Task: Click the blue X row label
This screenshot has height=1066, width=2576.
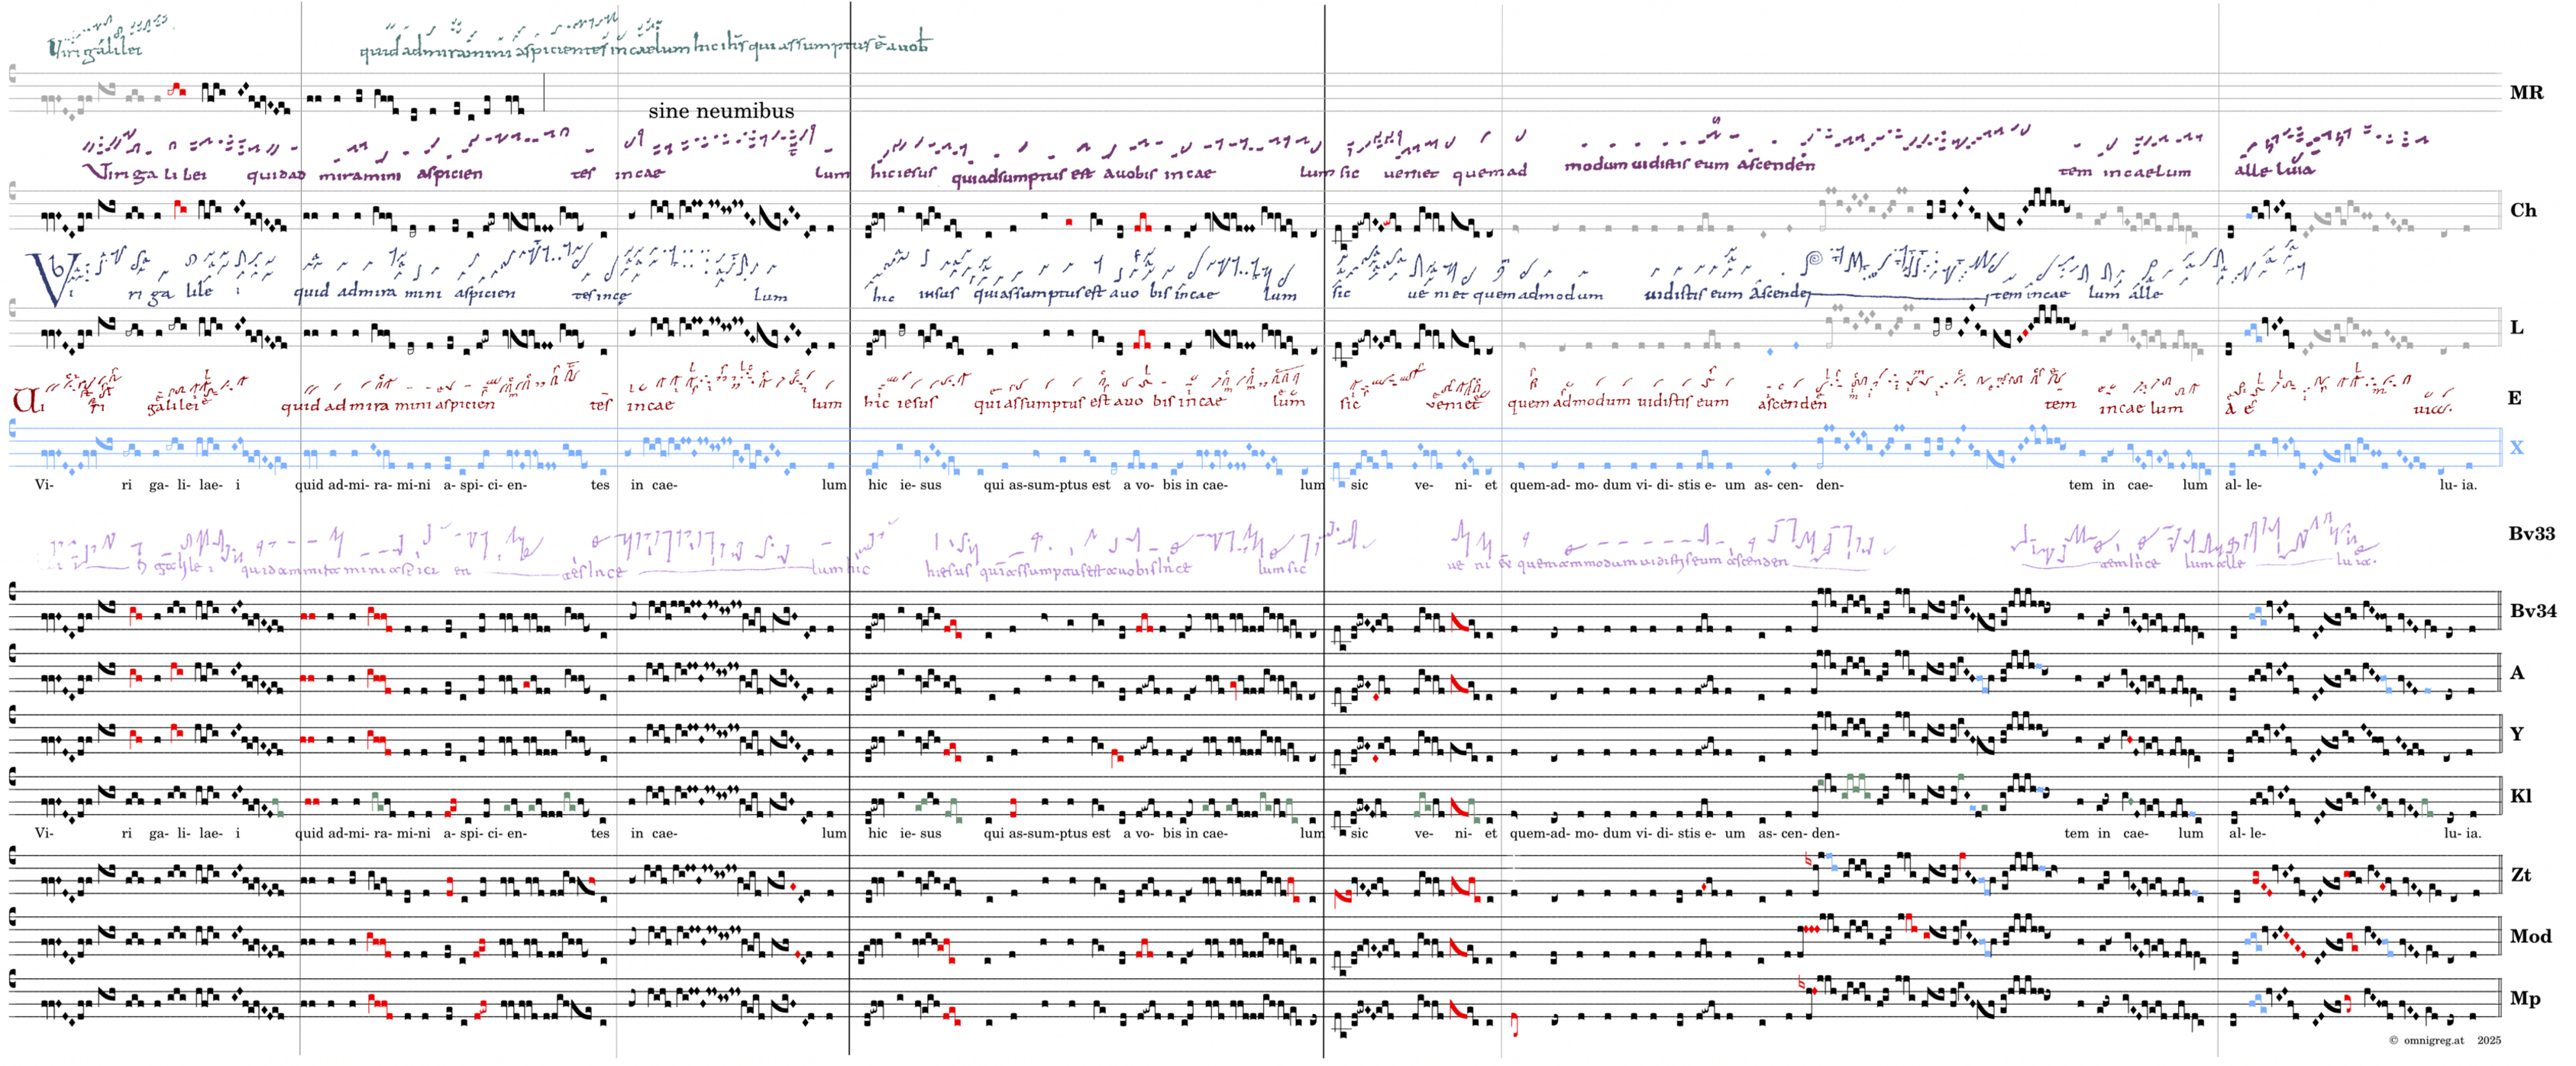Action: click(x=2516, y=447)
